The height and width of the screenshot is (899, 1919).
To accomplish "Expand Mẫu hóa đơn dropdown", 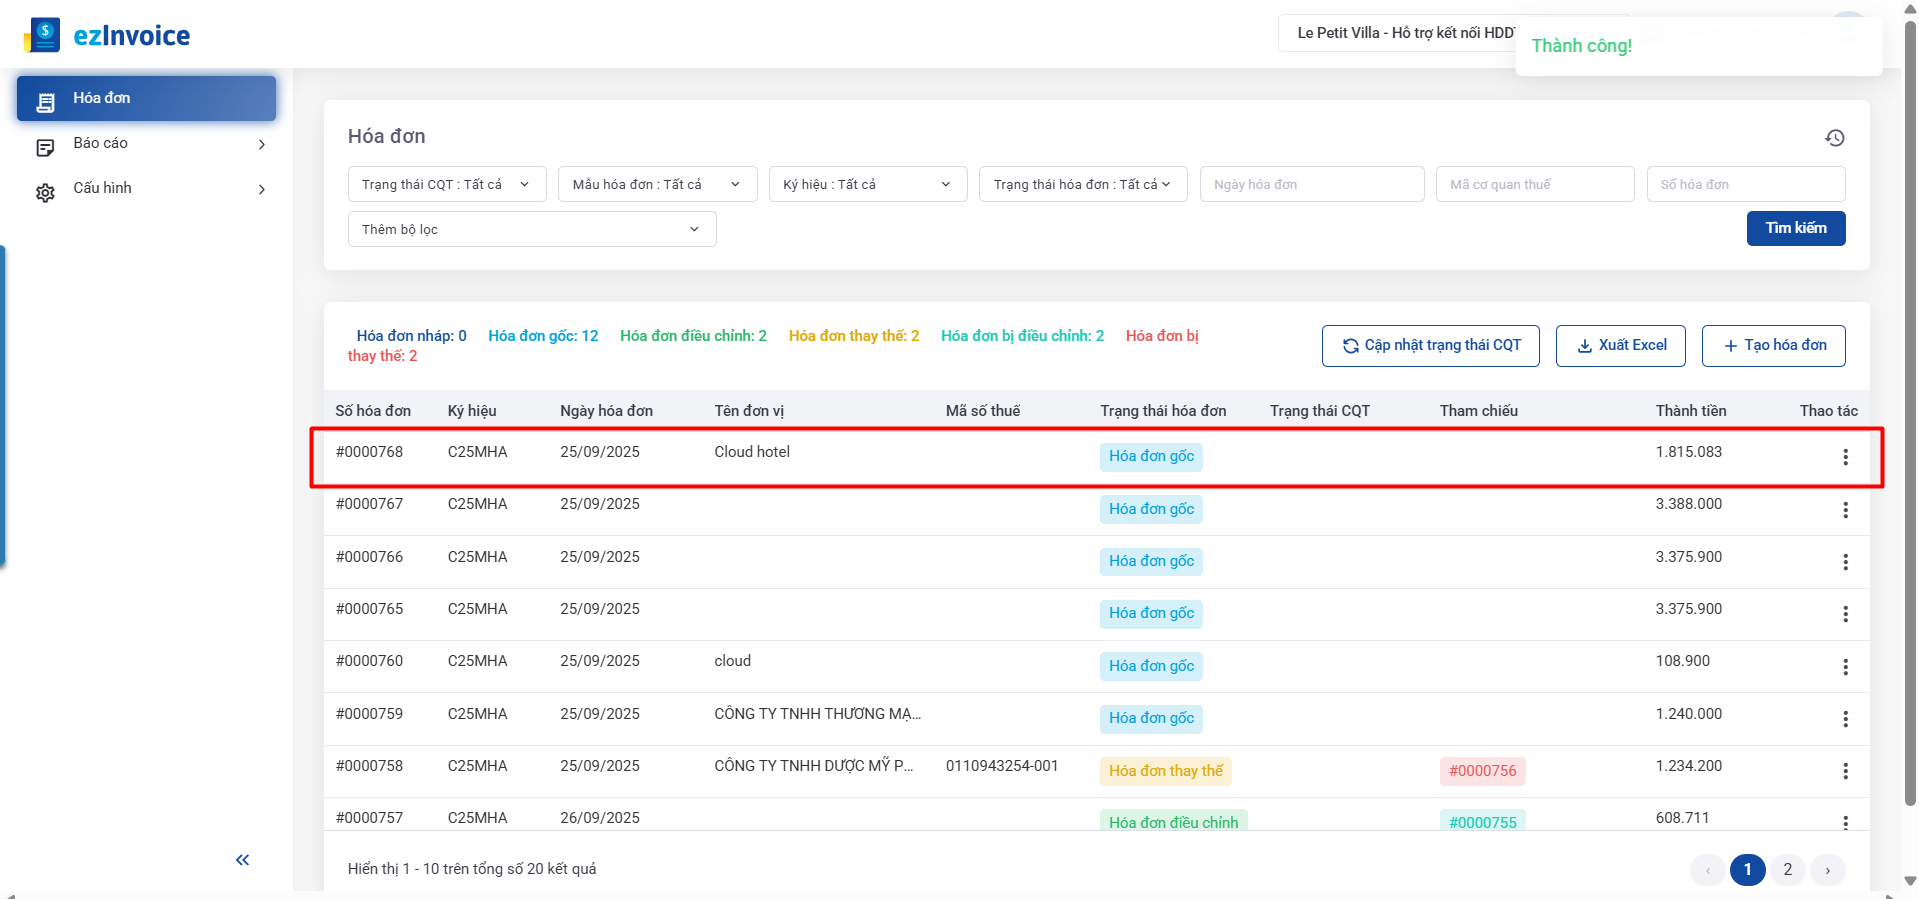I will tap(656, 185).
